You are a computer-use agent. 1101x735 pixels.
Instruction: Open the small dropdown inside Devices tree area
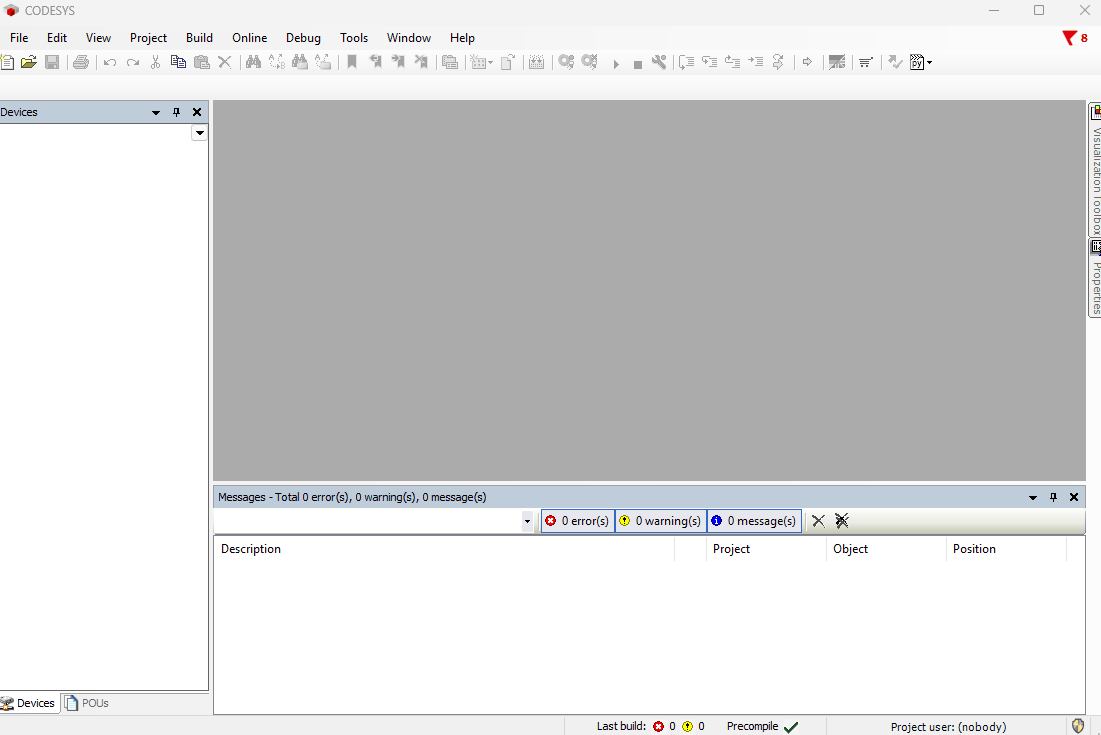[199, 133]
